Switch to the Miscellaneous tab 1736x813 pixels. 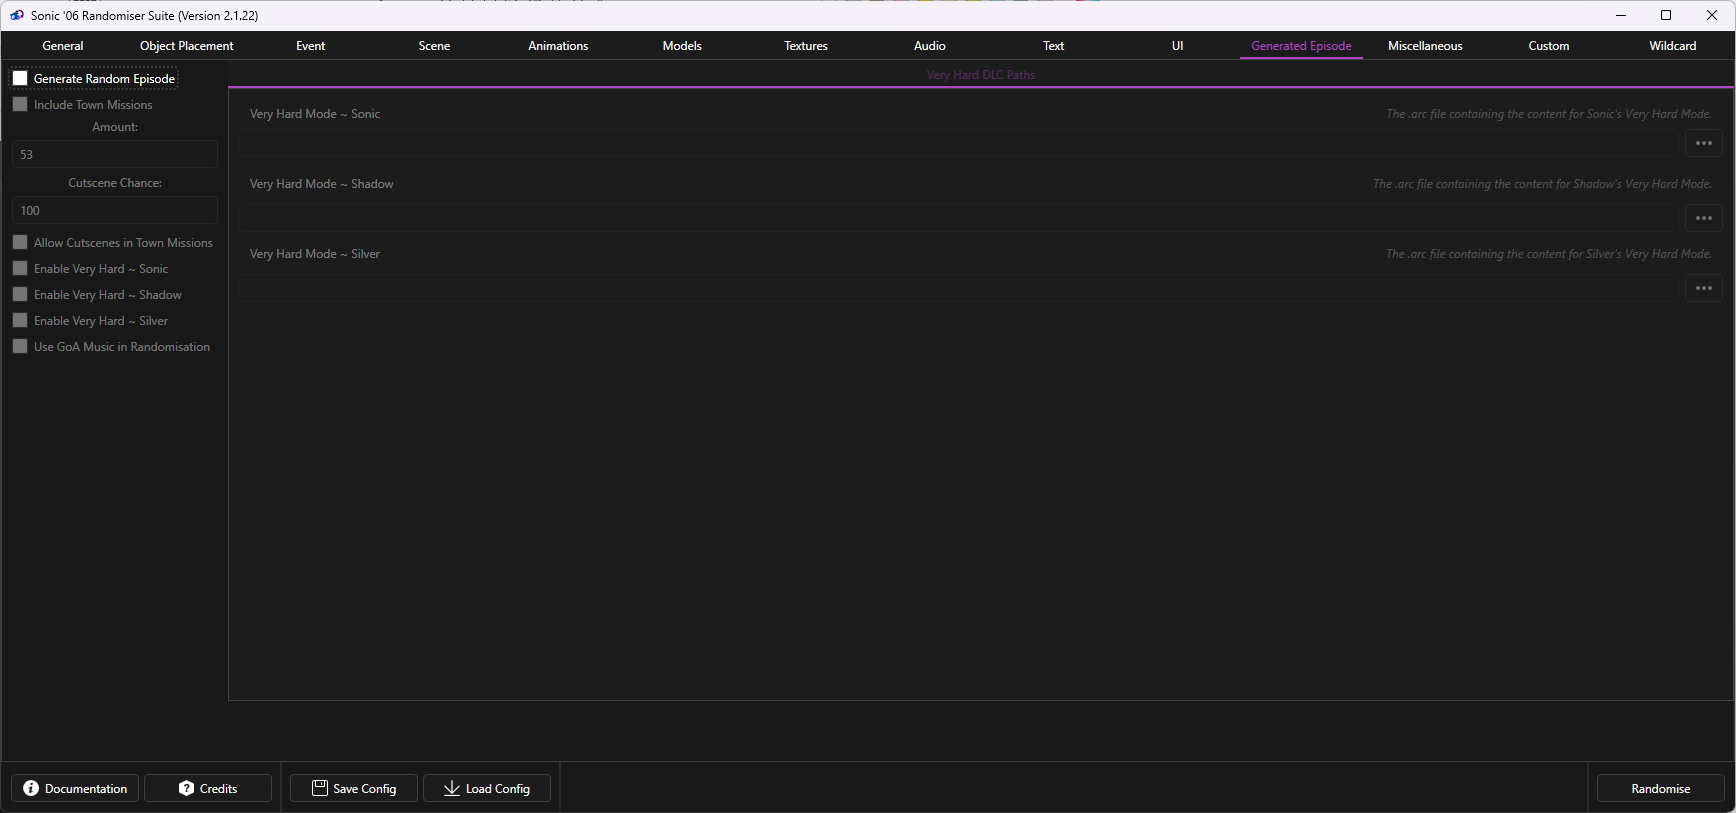pos(1425,46)
